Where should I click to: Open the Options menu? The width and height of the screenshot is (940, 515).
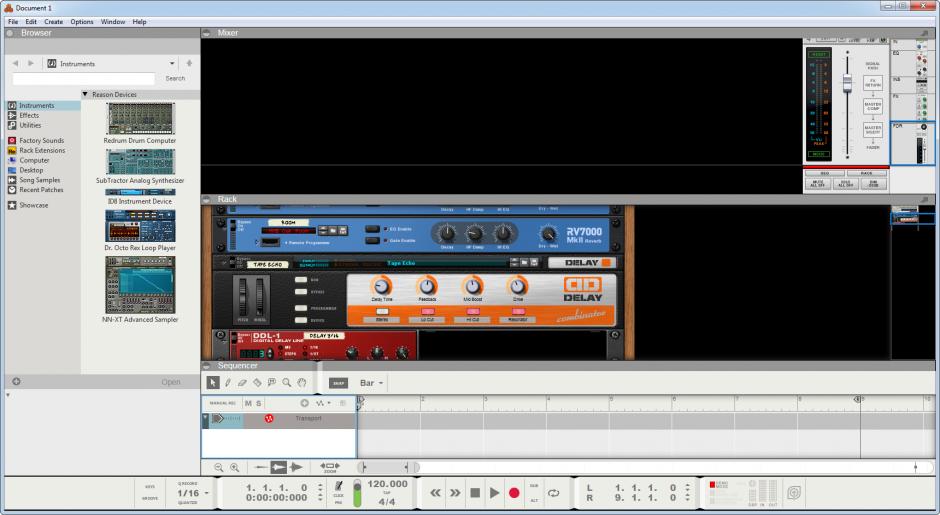point(82,22)
